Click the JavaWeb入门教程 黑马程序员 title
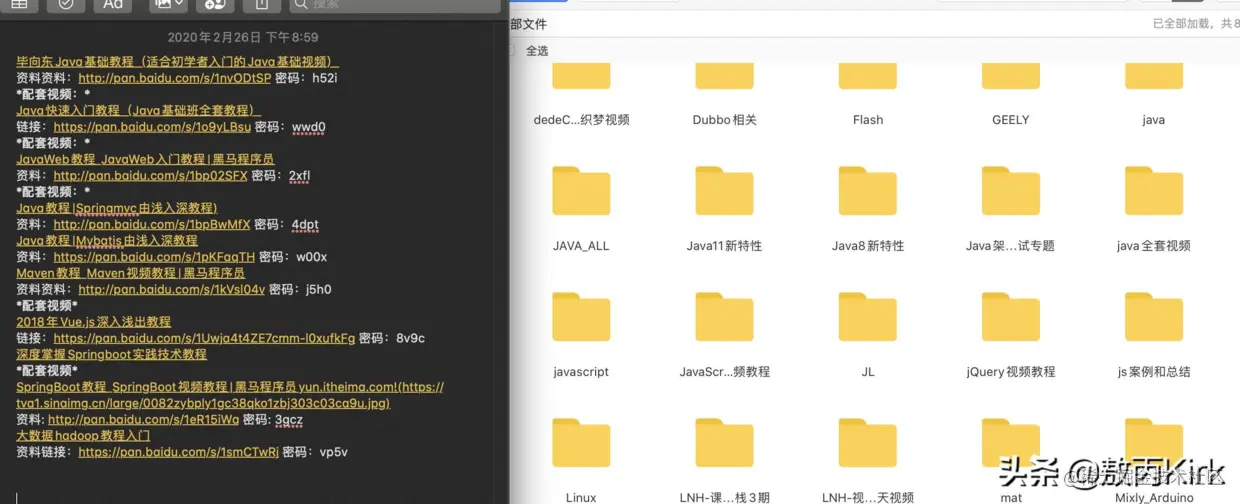The height and width of the screenshot is (504, 1240). click(145, 159)
